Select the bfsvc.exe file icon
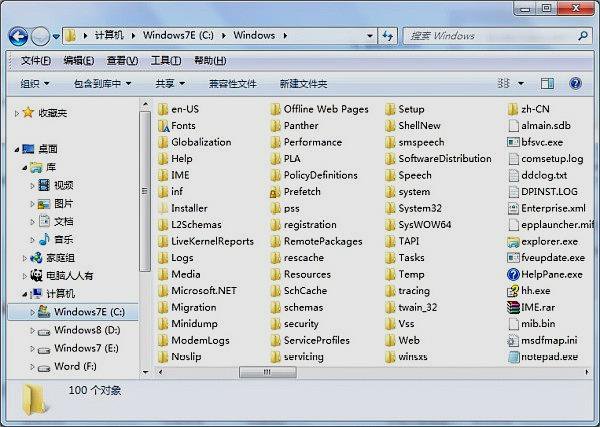The height and width of the screenshot is (427, 600). click(x=513, y=142)
